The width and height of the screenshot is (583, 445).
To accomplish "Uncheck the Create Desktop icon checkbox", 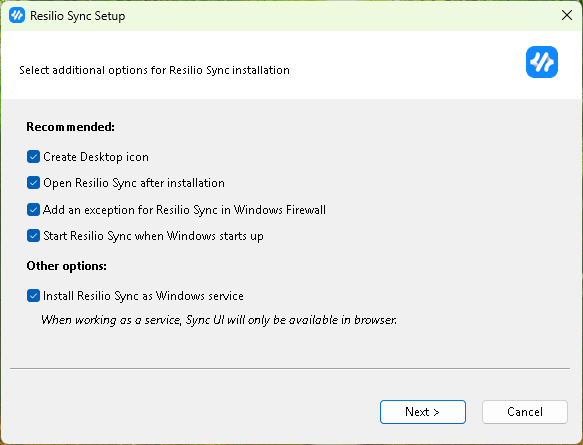I will (x=33, y=157).
